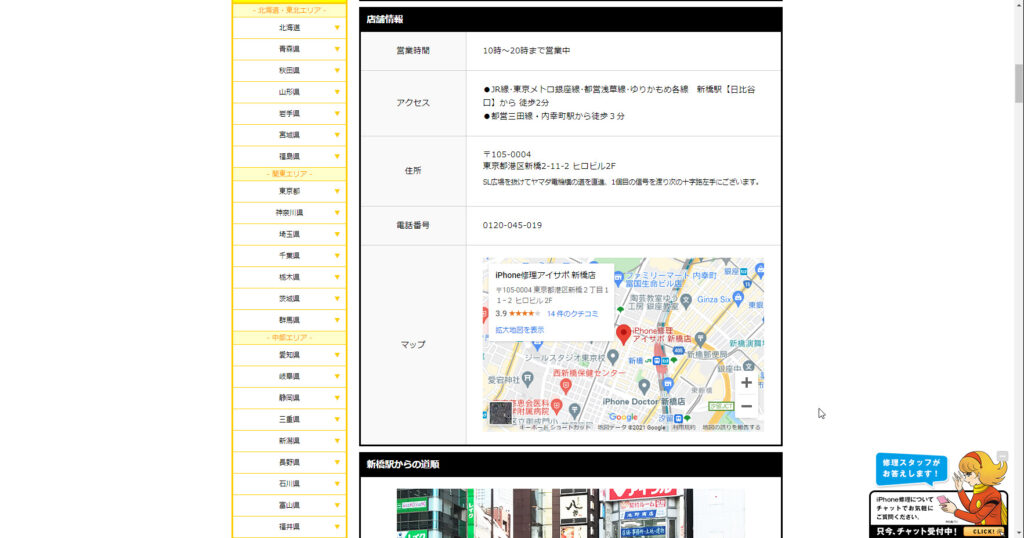Click the 愛宕神社 shrine marker on map
Screen dimensions: 1024x538
point(528,379)
